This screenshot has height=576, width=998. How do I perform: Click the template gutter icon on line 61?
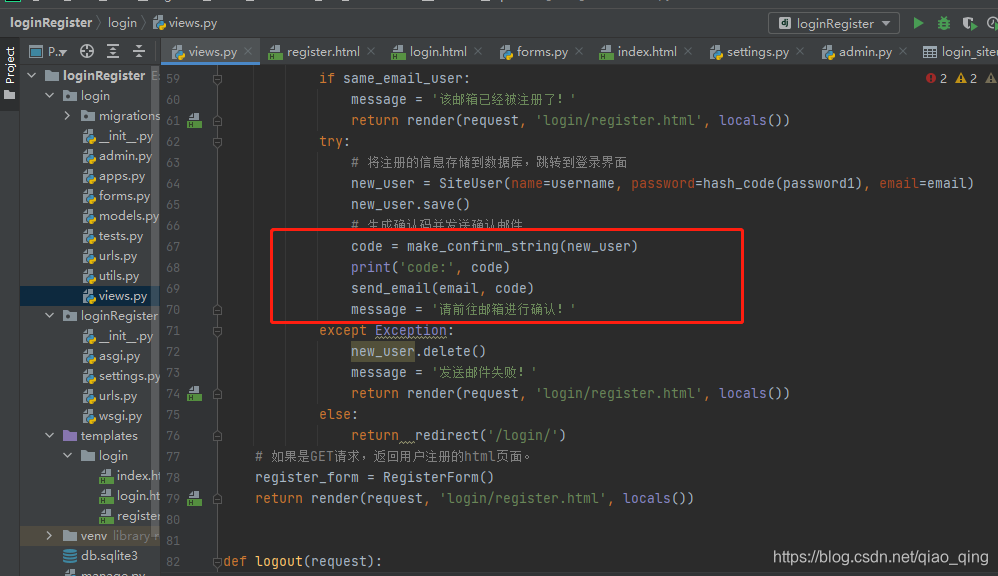[x=194, y=120]
